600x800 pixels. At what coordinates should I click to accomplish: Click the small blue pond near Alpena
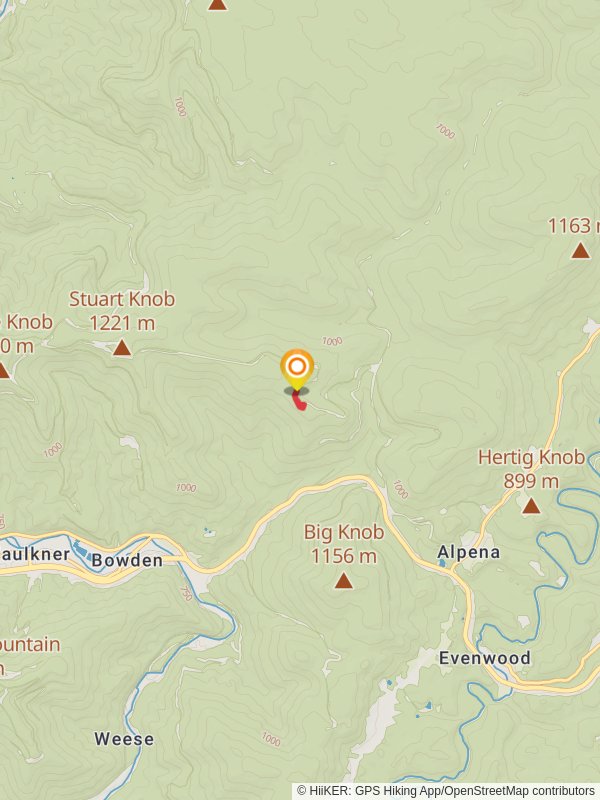coord(442,564)
